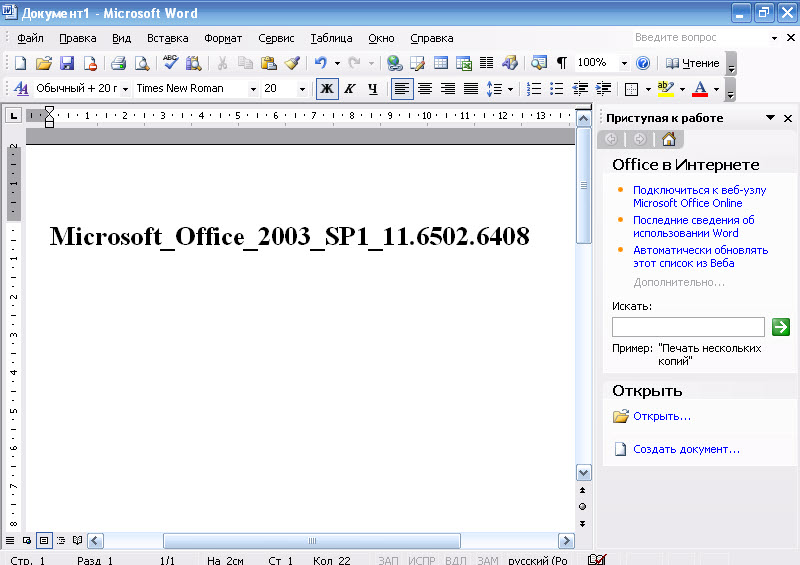
Task: Open the Сервис menu
Action: click(x=276, y=38)
